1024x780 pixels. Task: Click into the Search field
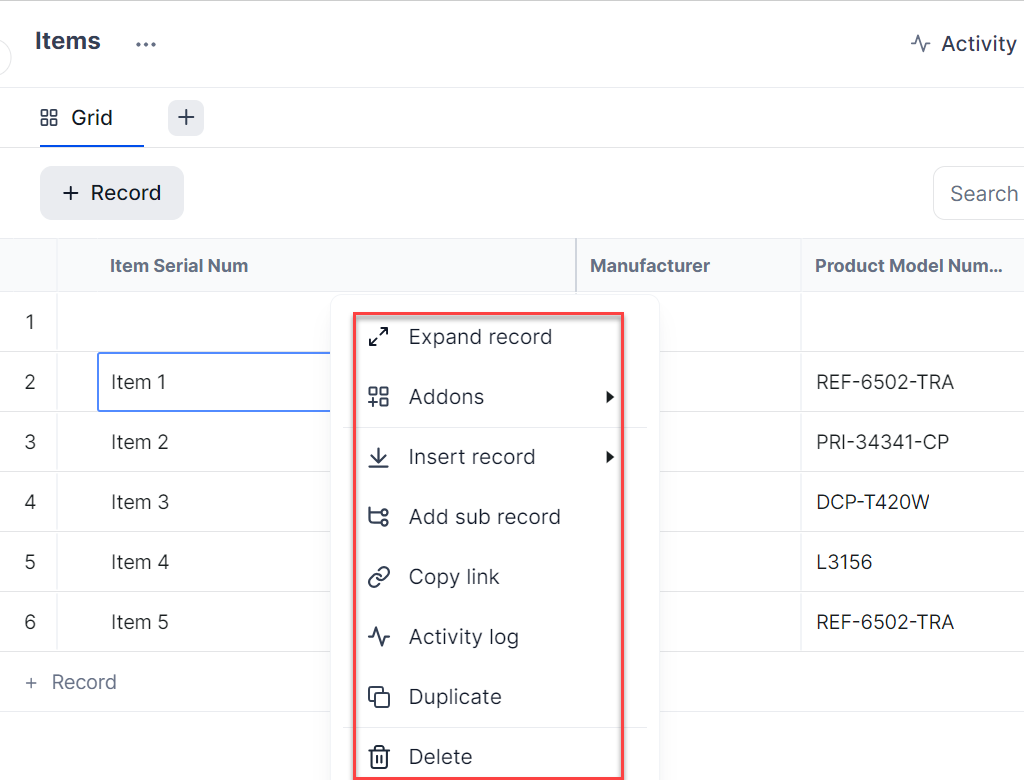point(982,194)
